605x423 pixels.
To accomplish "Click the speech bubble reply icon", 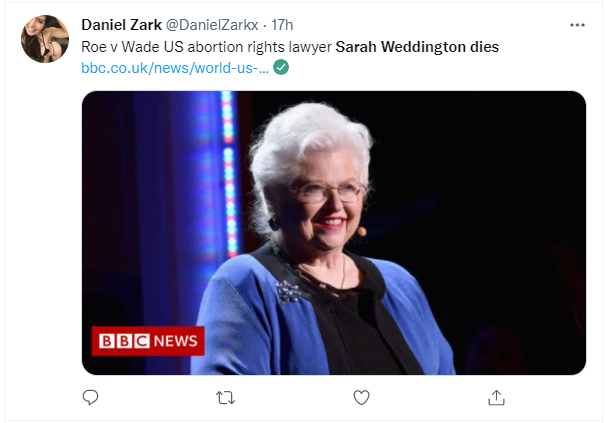I will point(91,397).
